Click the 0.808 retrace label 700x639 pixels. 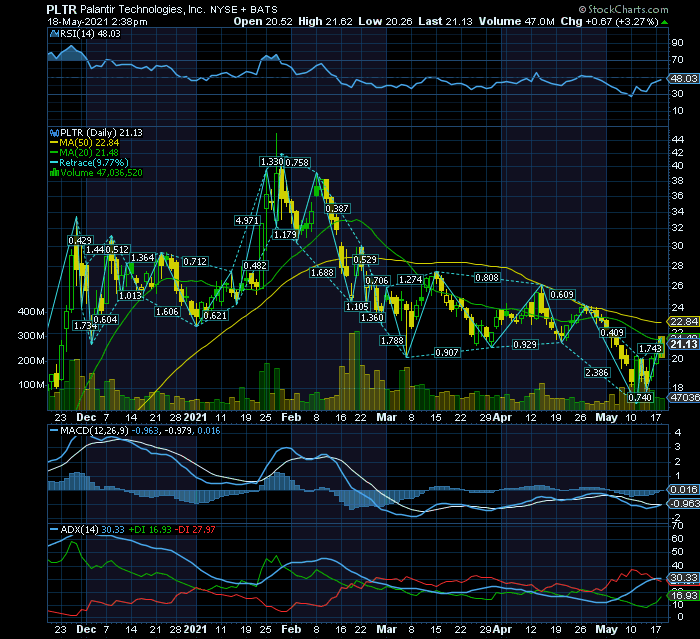click(487, 278)
